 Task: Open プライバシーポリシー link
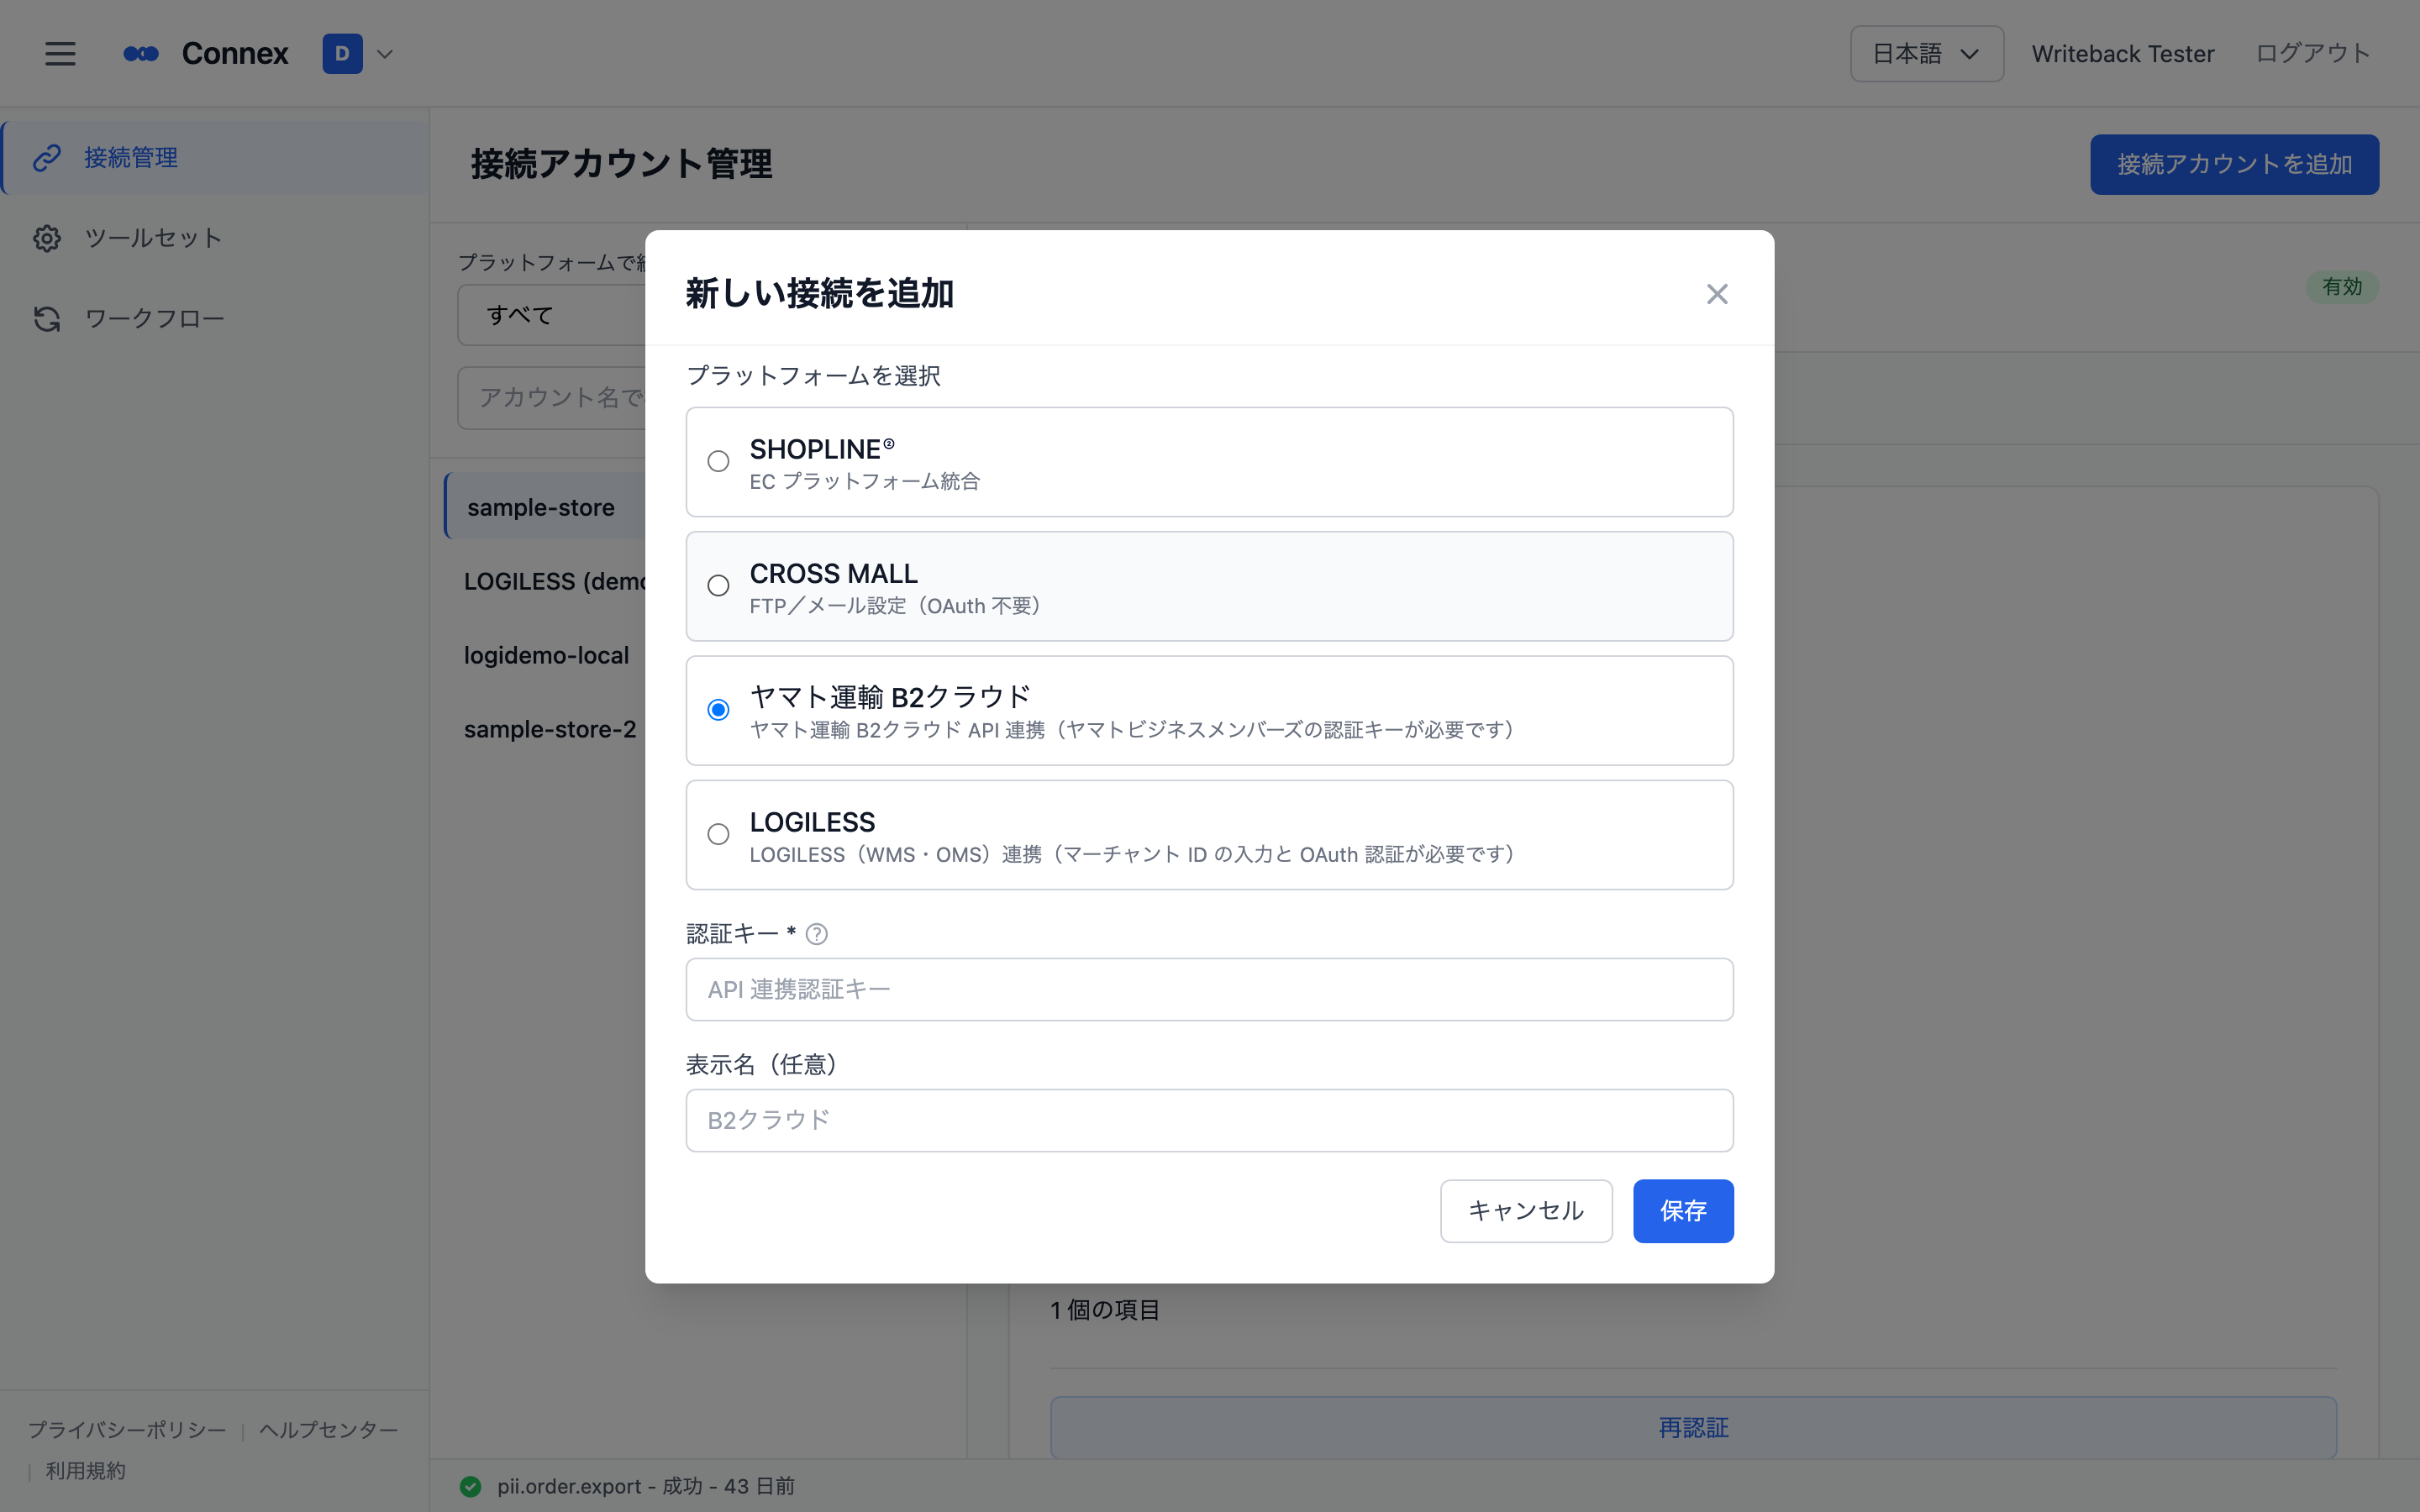tap(127, 1430)
